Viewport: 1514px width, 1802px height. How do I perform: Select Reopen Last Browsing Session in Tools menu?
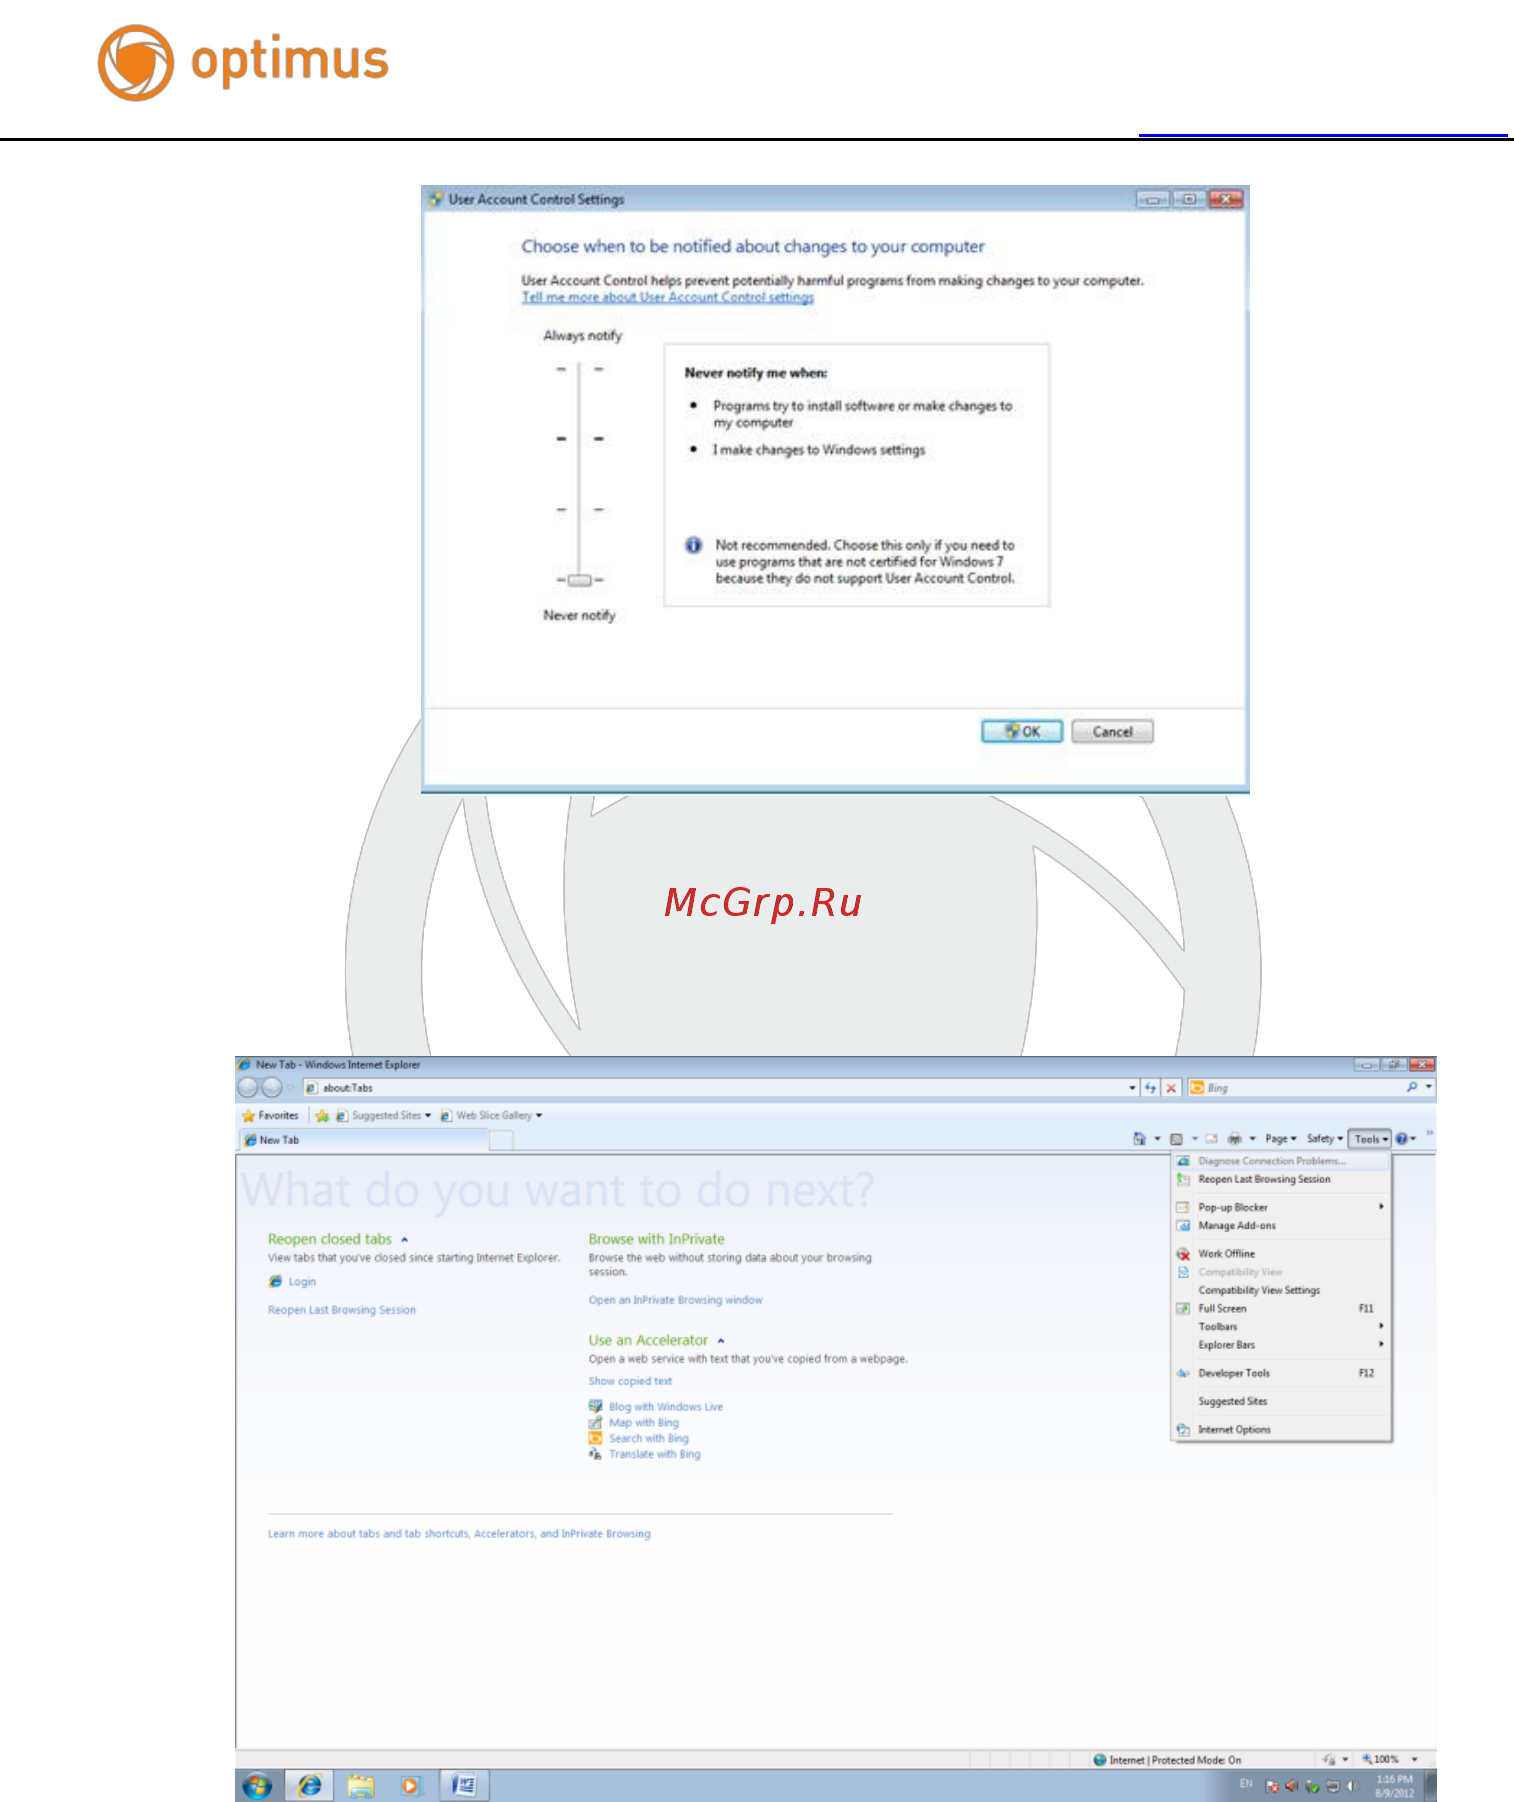pos(1282,1180)
